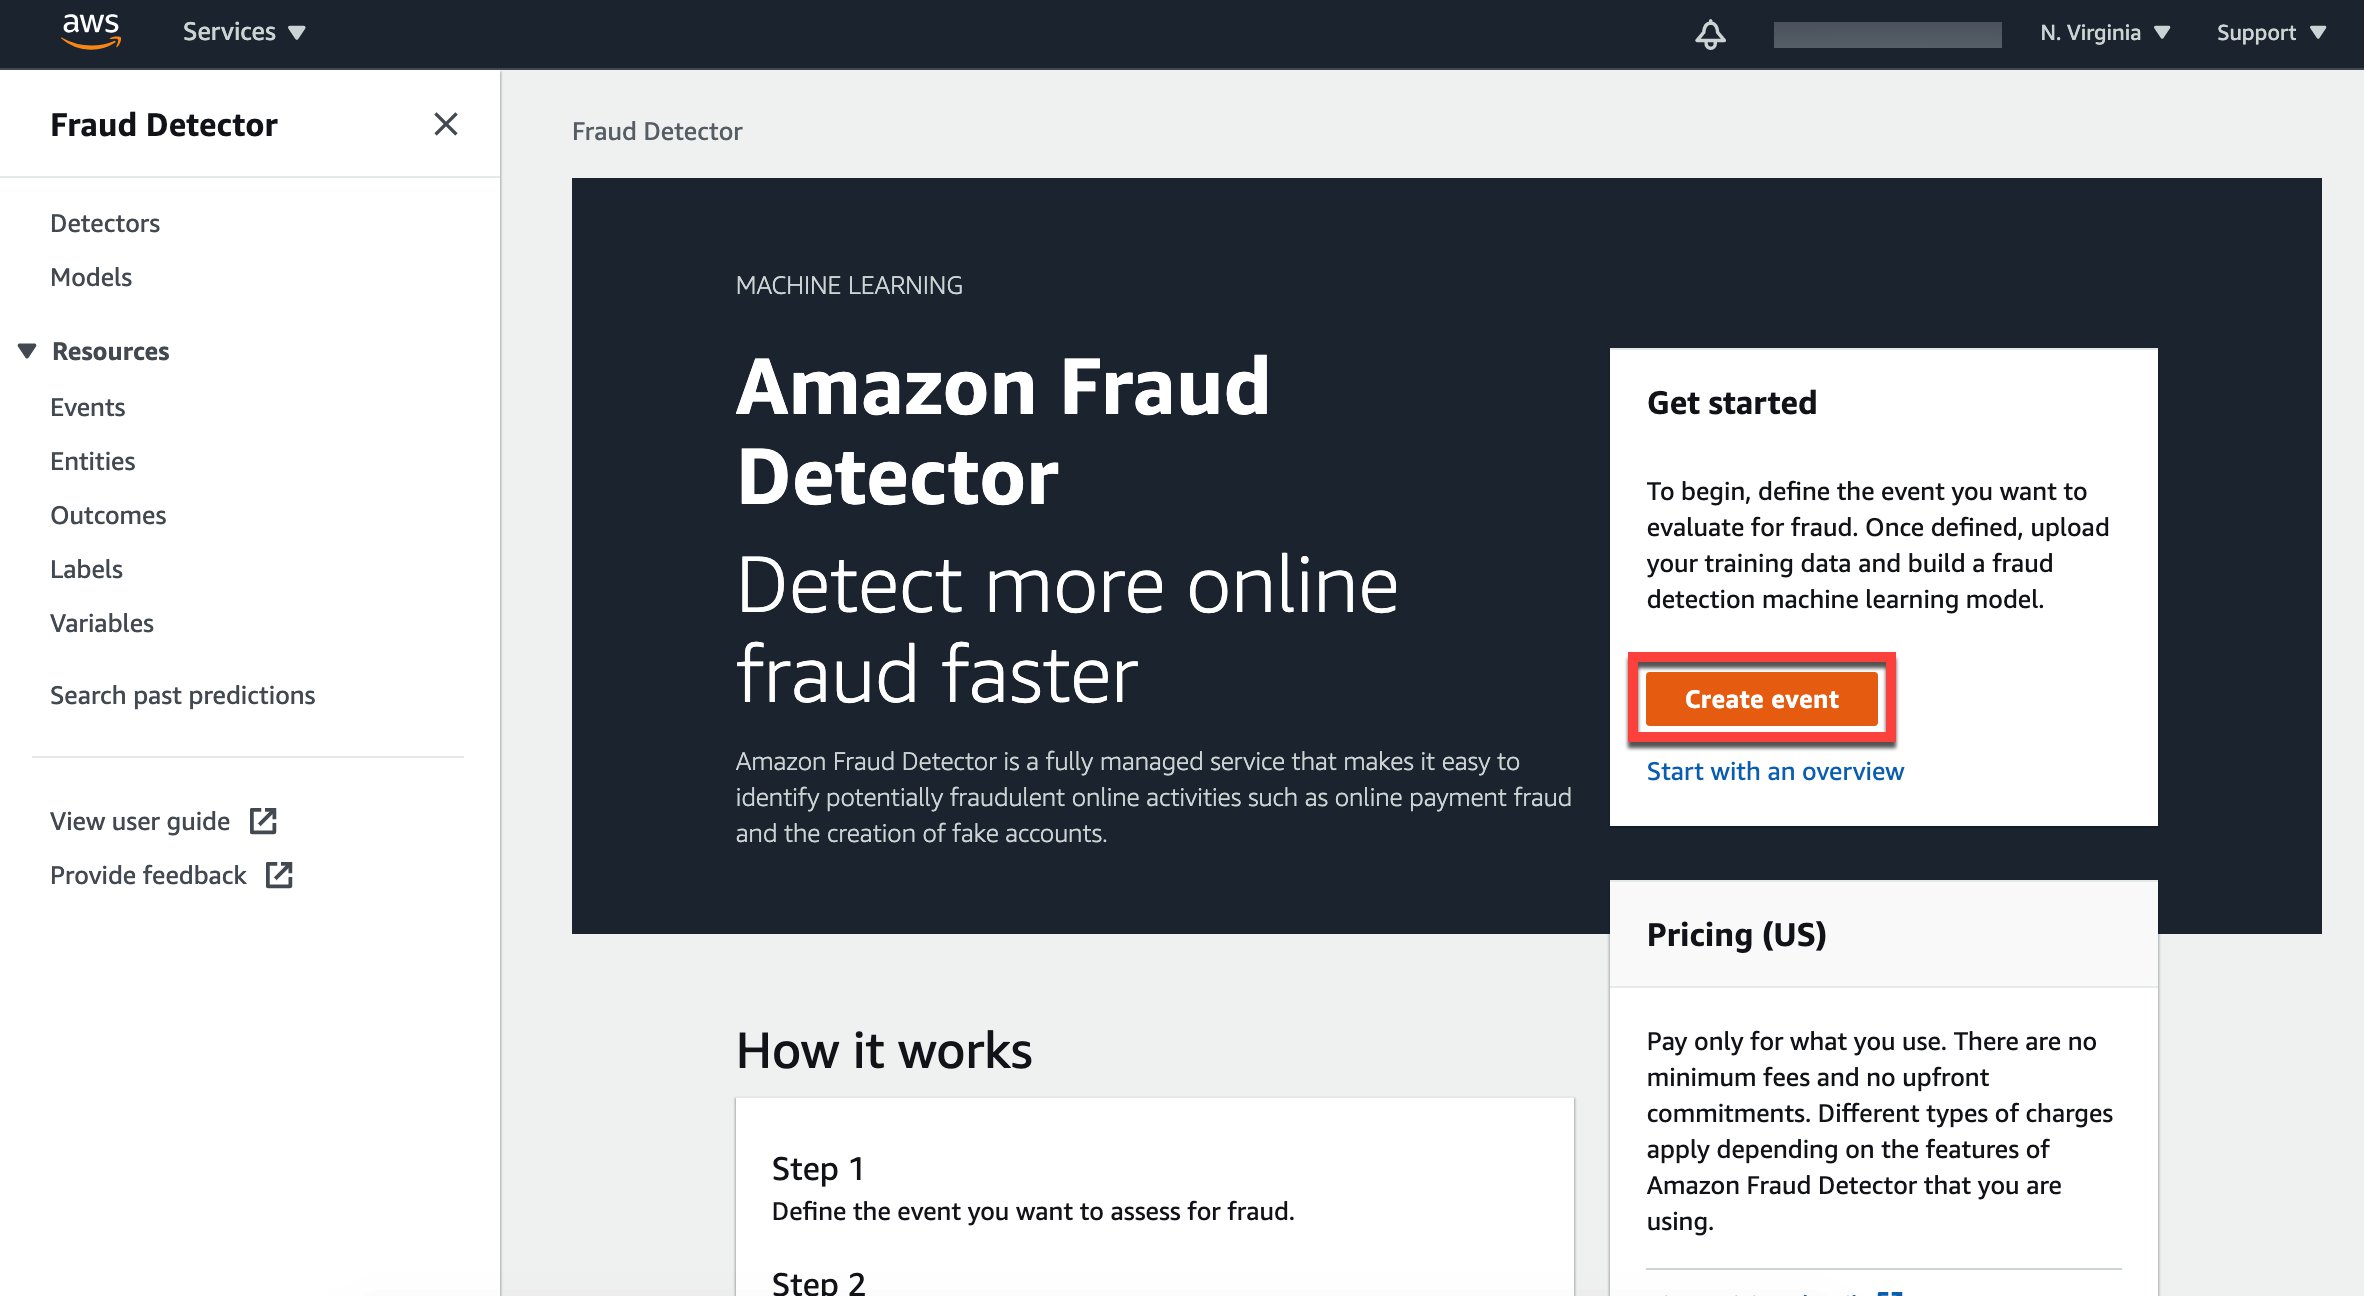Screen dimensions: 2364x1296
Task: Click the Pricing (US) heading
Action: (x=1736, y=934)
